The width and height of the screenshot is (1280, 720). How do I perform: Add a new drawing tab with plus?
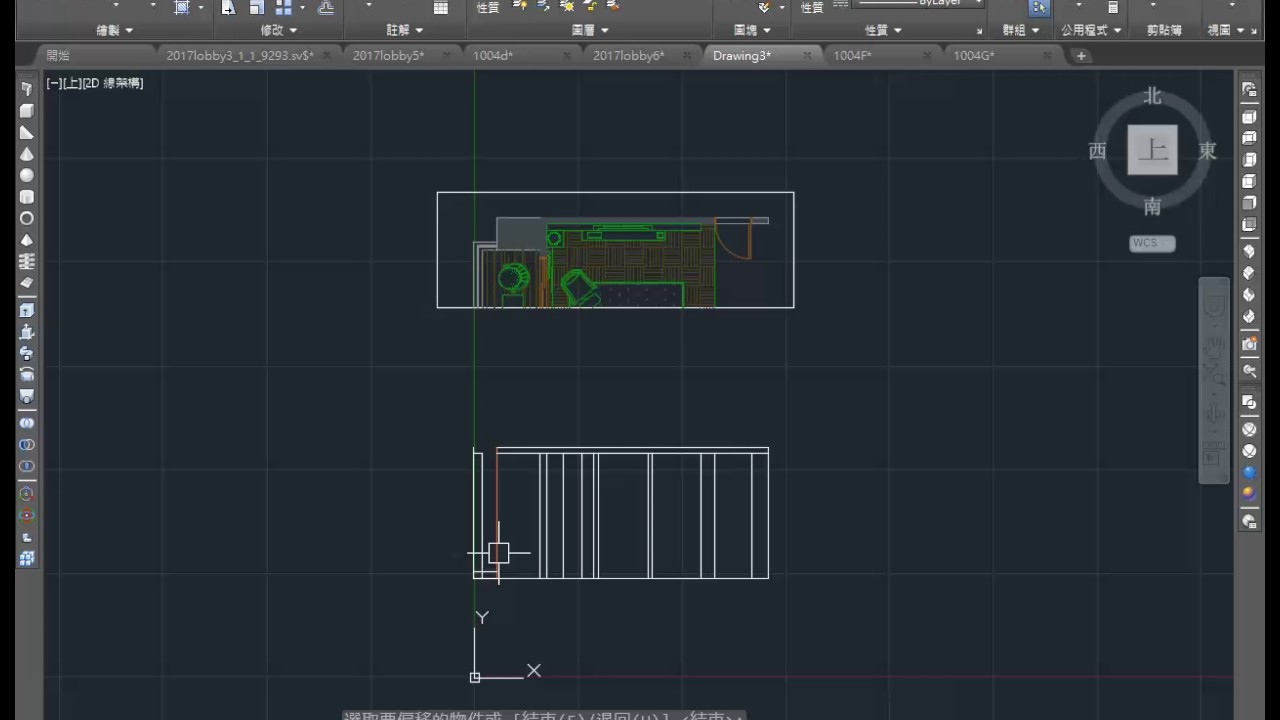pos(1081,56)
